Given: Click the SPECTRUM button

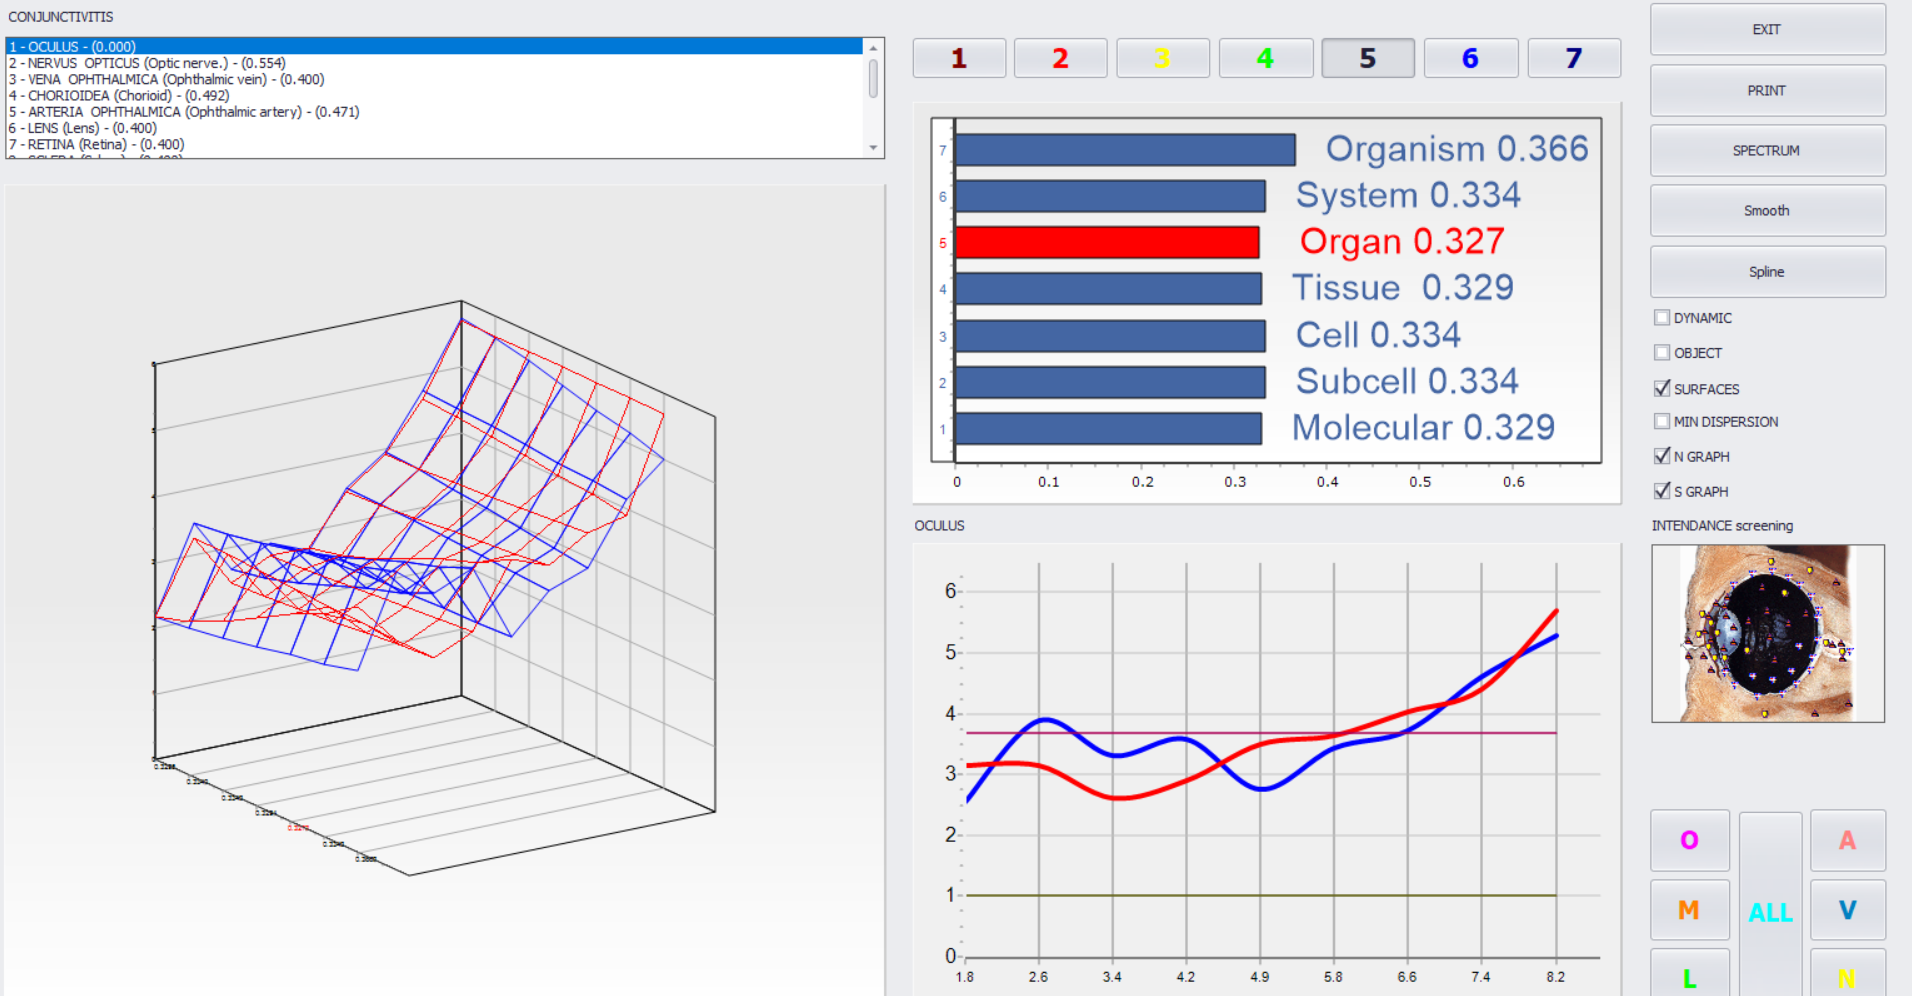Looking at the screenshot, I should tap(1767, 151).
